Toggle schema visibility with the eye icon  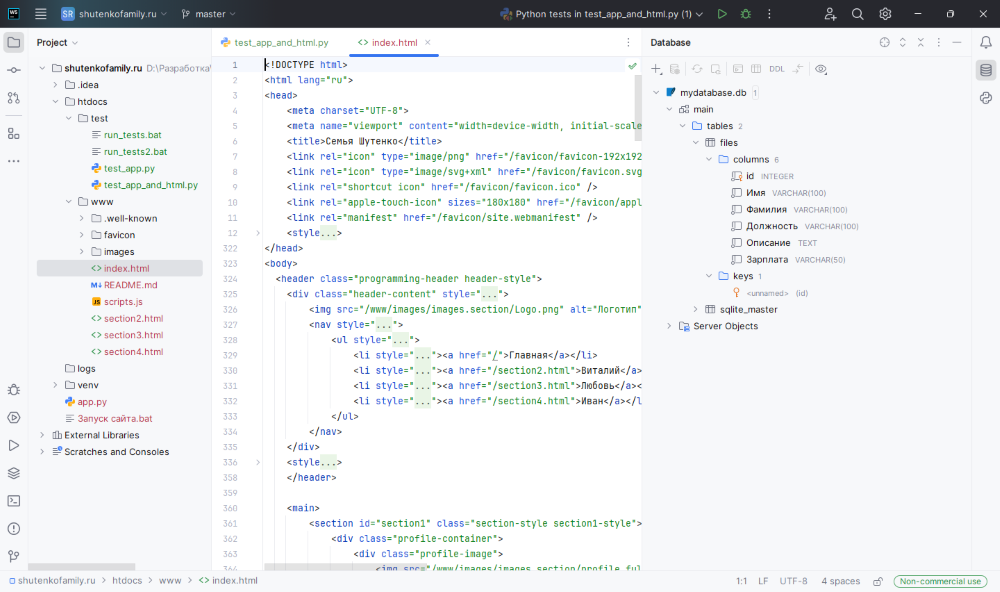[x=820, y=68]
